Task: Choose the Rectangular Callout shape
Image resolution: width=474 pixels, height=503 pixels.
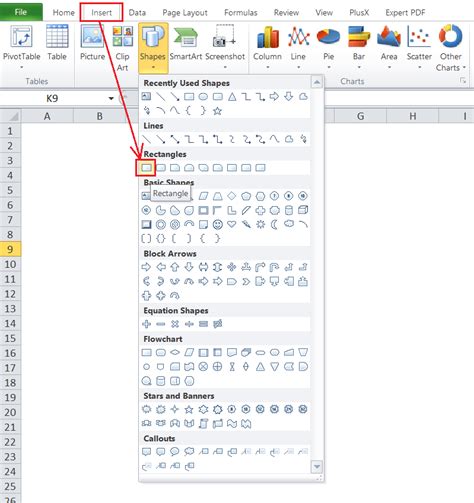Action: [146, 452]
